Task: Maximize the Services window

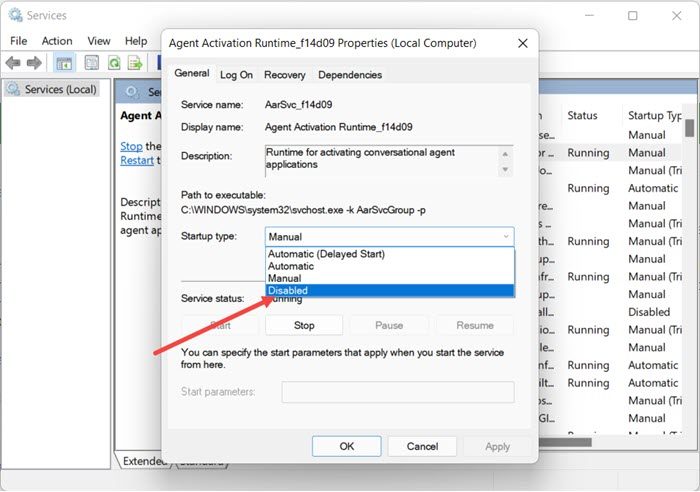Action: [x=633, y=16]
